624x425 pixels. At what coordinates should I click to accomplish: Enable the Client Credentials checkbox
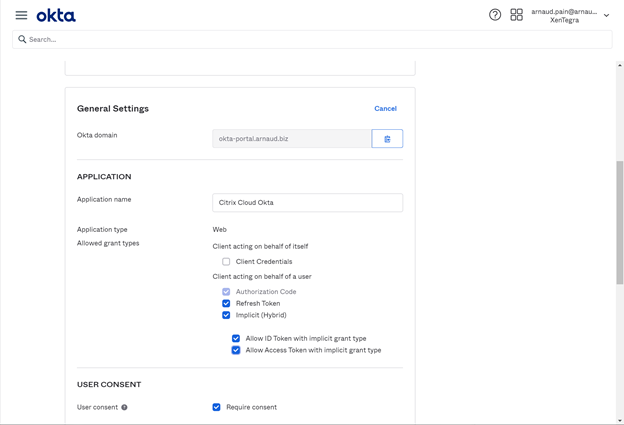point(226,262)
